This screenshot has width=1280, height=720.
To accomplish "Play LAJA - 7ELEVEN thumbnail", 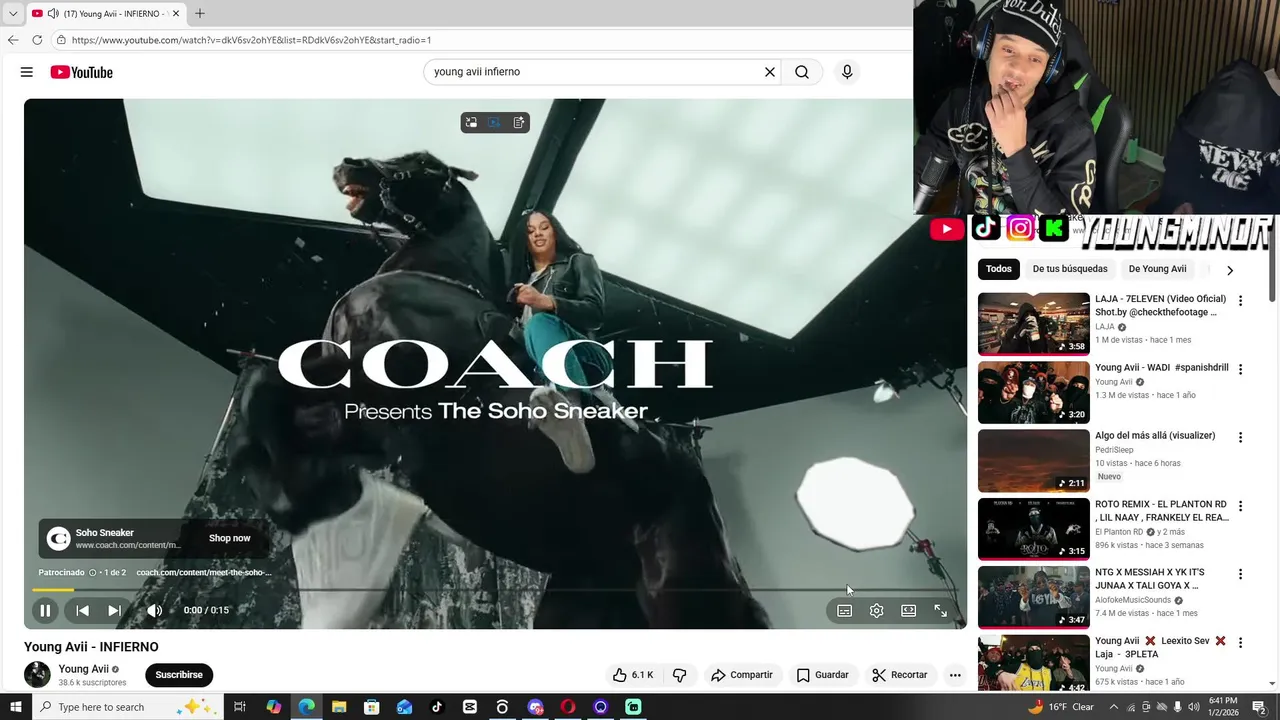I will (x=1034, y=324).
